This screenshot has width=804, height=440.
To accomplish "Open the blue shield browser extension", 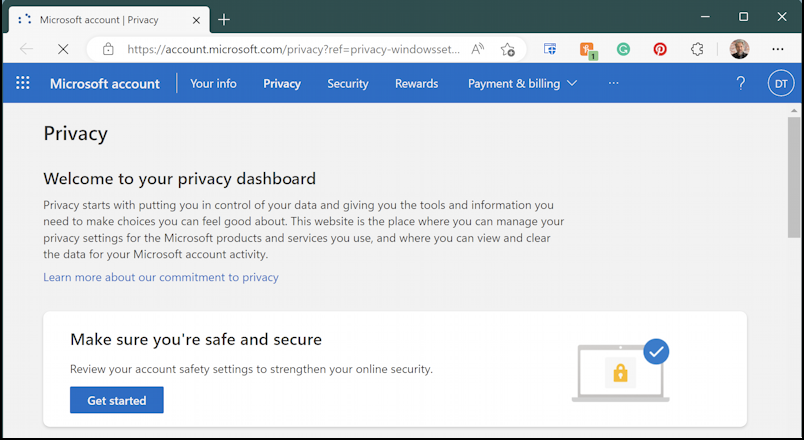I will click(550, 49).
